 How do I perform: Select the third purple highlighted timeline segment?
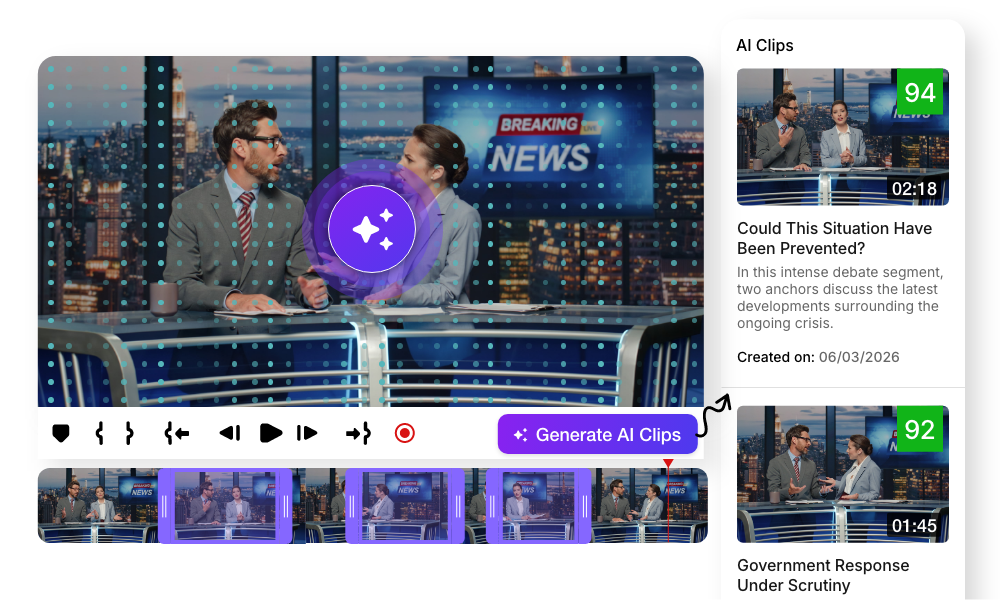click(x=538, y=506)
